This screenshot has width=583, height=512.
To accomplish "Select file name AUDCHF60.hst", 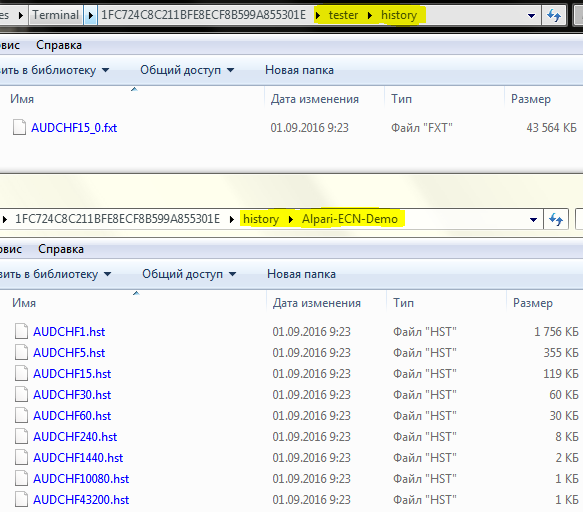I will pyautogui.click(x=72, y=416).
